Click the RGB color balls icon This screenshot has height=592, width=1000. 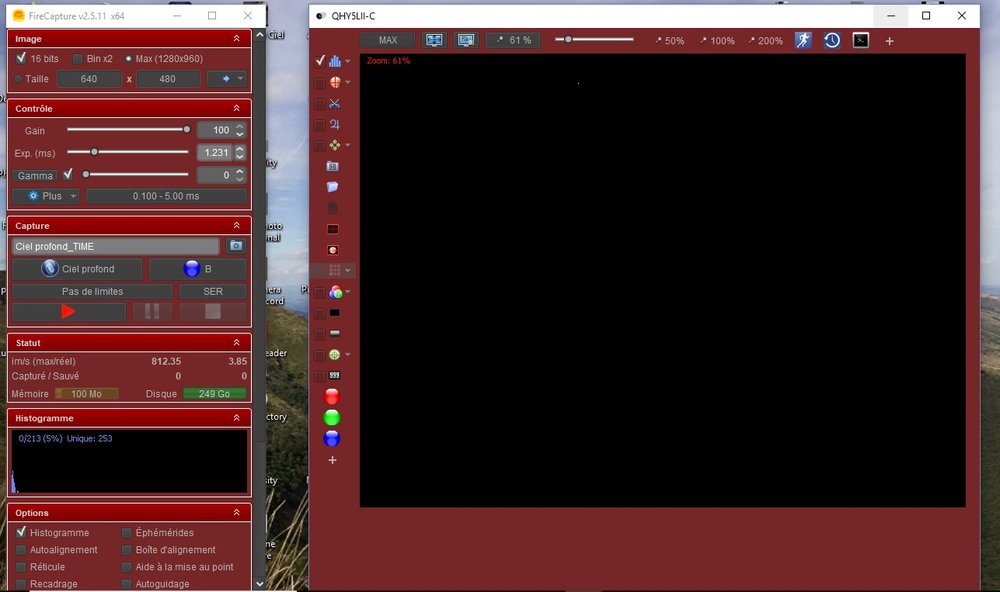(335, 292)
